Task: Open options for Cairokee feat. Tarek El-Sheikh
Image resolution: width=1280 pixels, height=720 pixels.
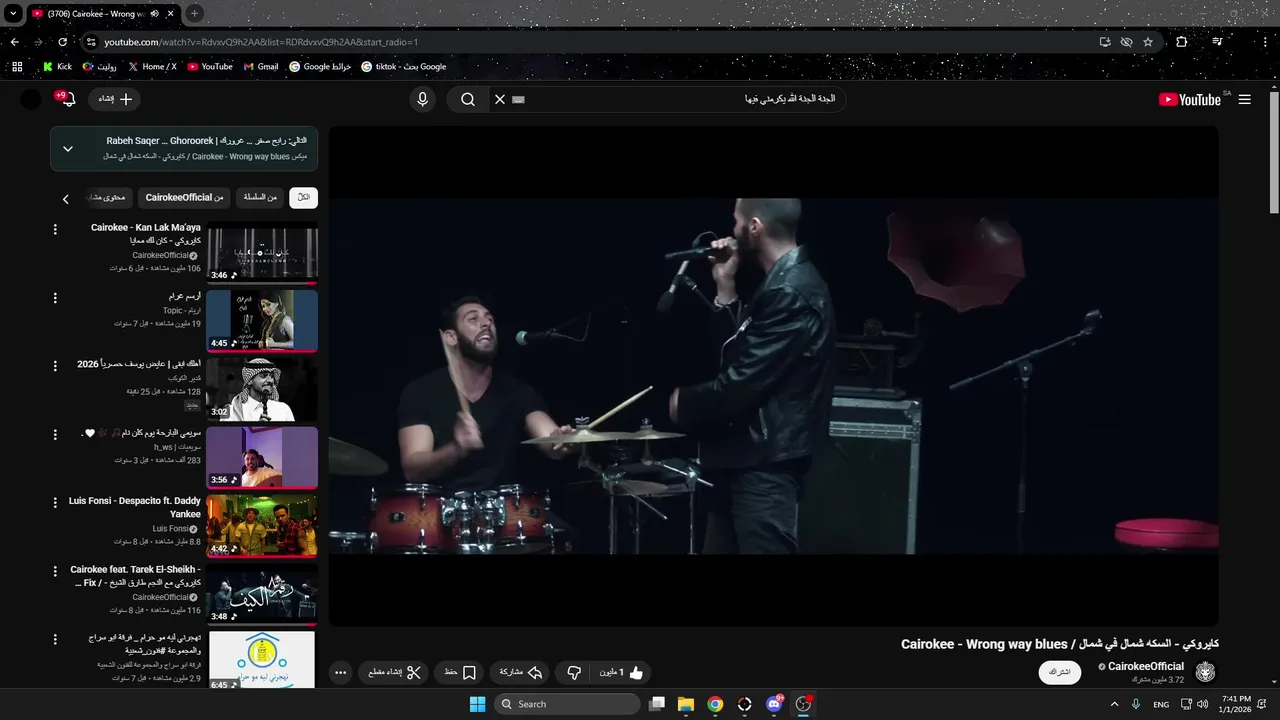Action: pos(55,571)
